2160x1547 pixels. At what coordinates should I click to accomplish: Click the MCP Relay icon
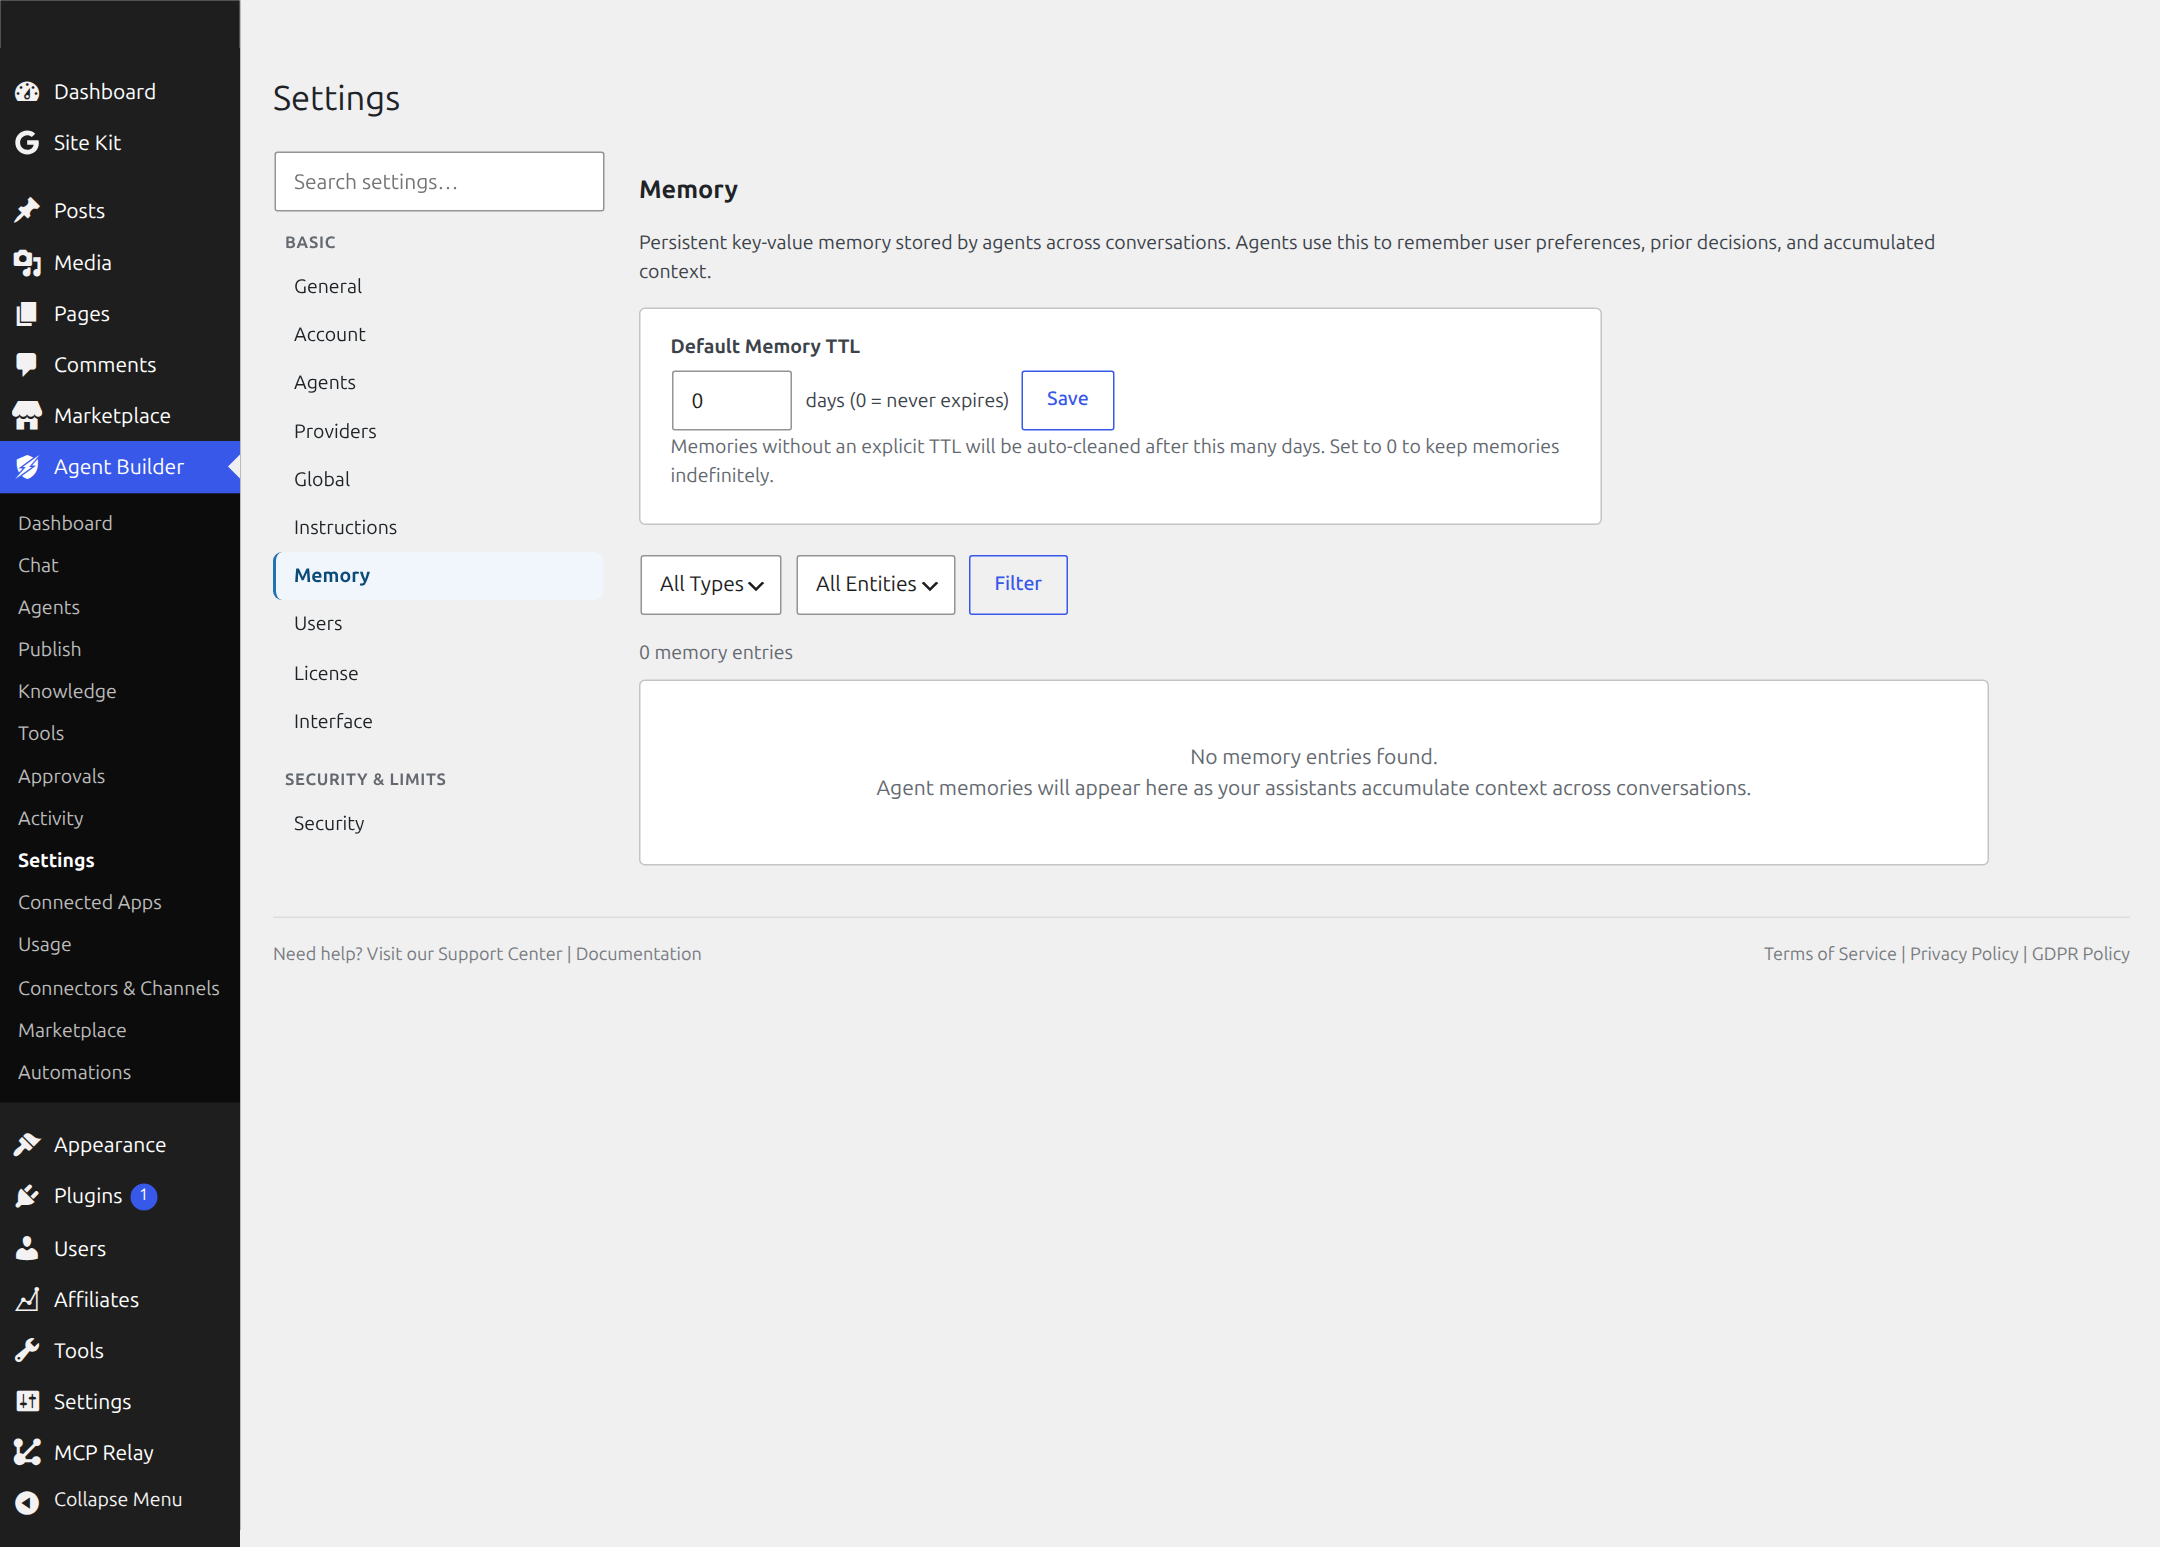point(27,1453)
